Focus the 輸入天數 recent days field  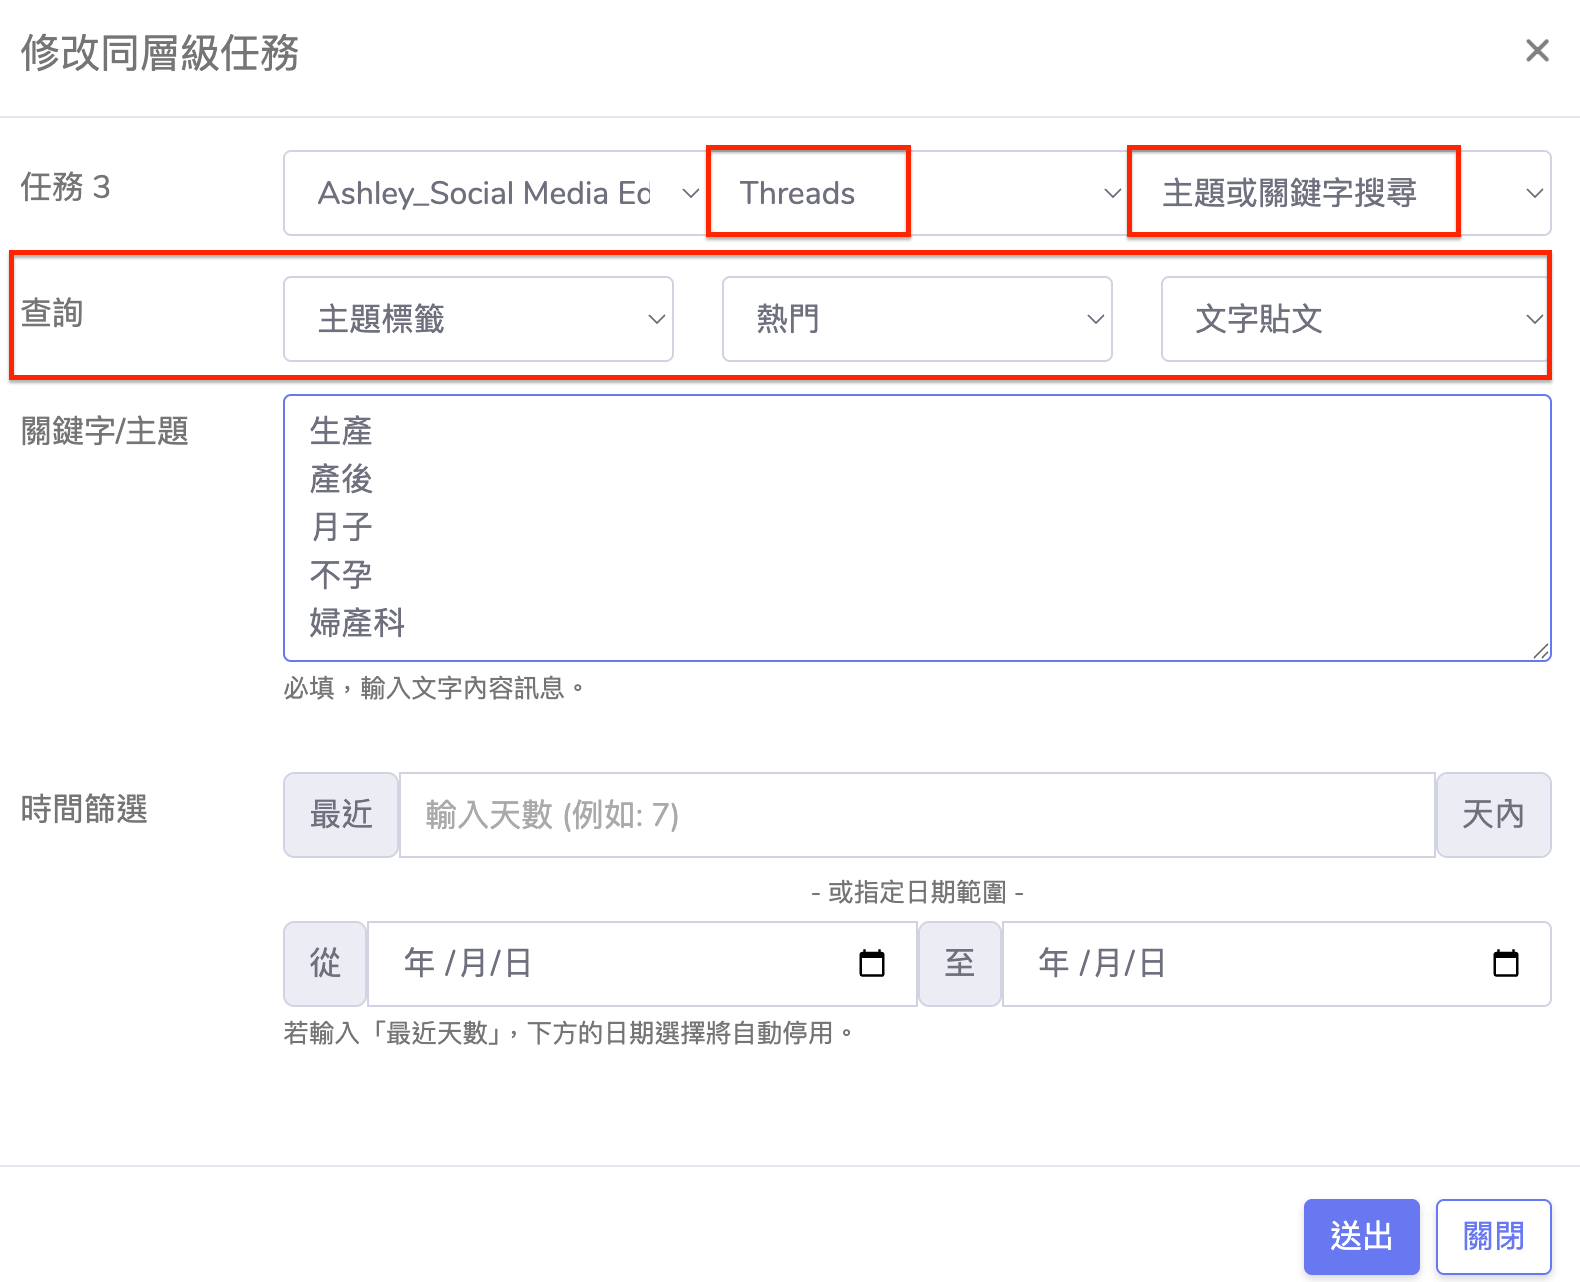(x=916, y=815)
